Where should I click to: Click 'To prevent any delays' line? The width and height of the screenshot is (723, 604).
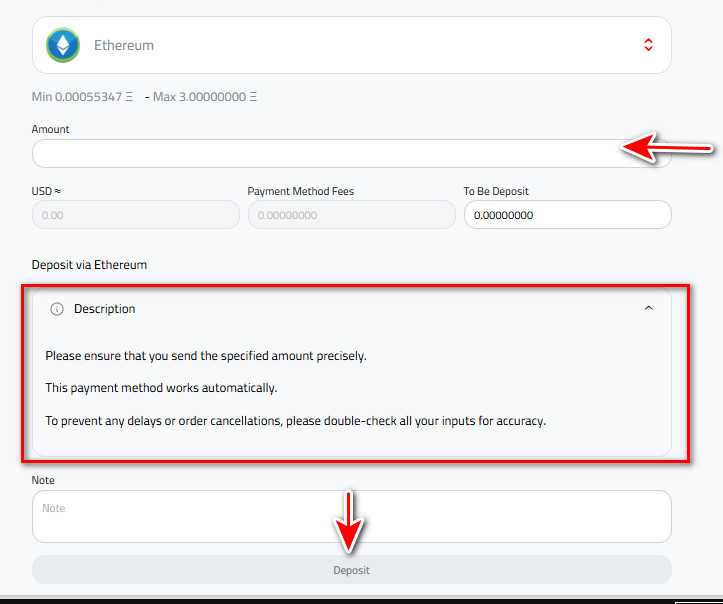(295, 421)
